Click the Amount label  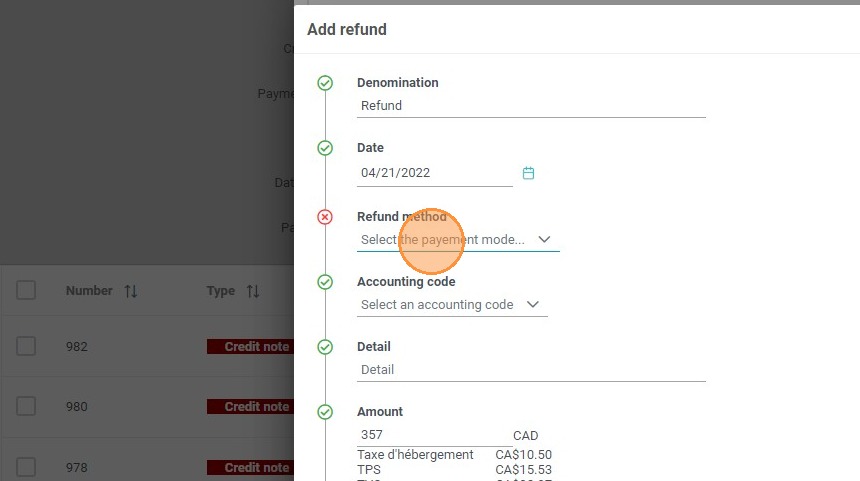pyautogui.click(x=380, y=412)
